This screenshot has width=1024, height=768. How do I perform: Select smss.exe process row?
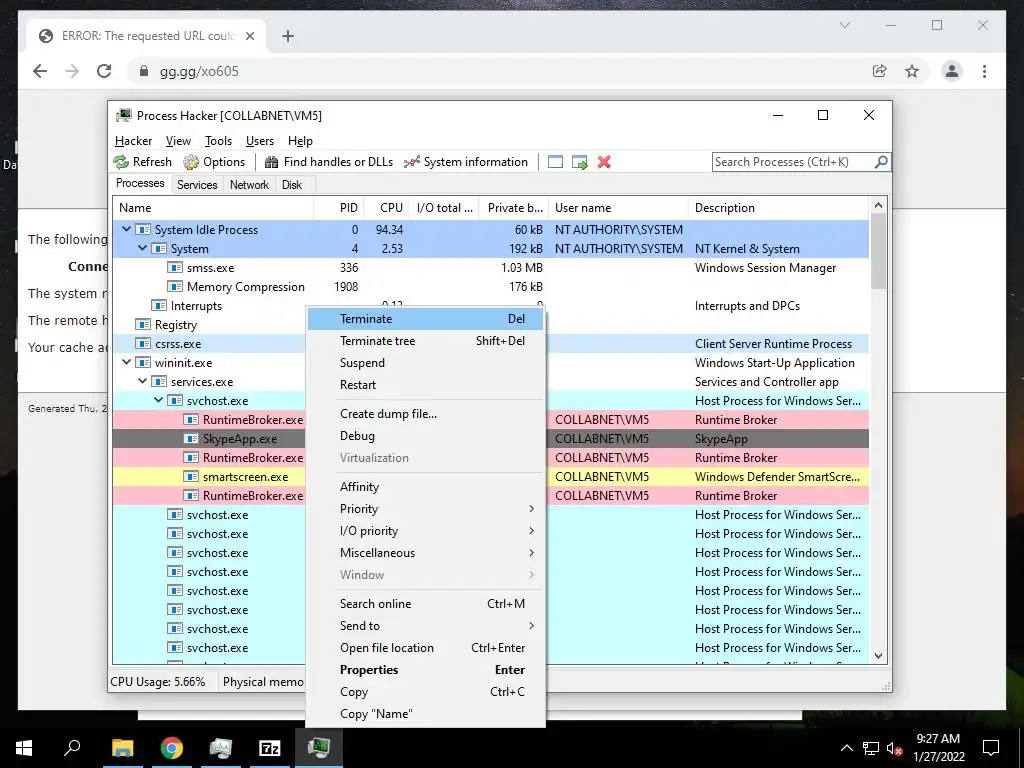490,268
